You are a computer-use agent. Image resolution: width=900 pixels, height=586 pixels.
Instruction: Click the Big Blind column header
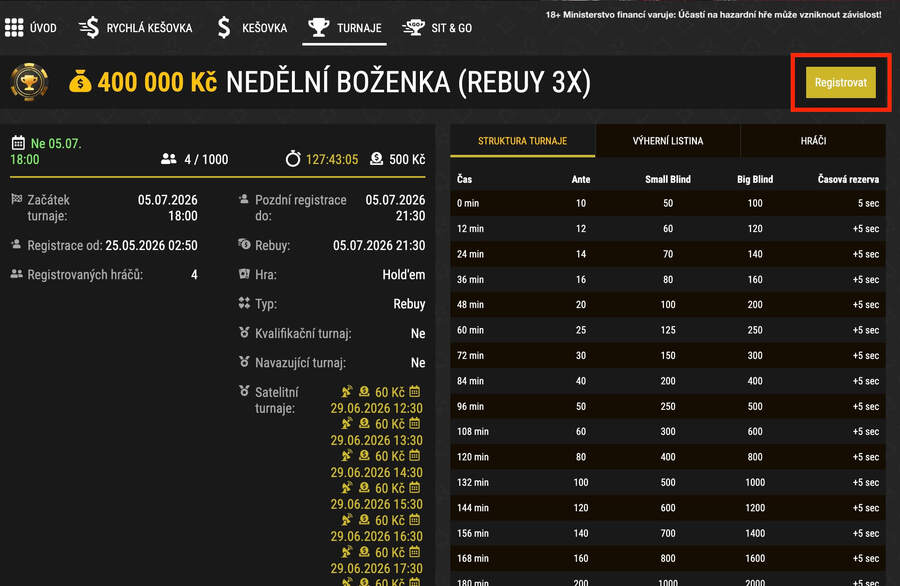(x=755, y=179)
